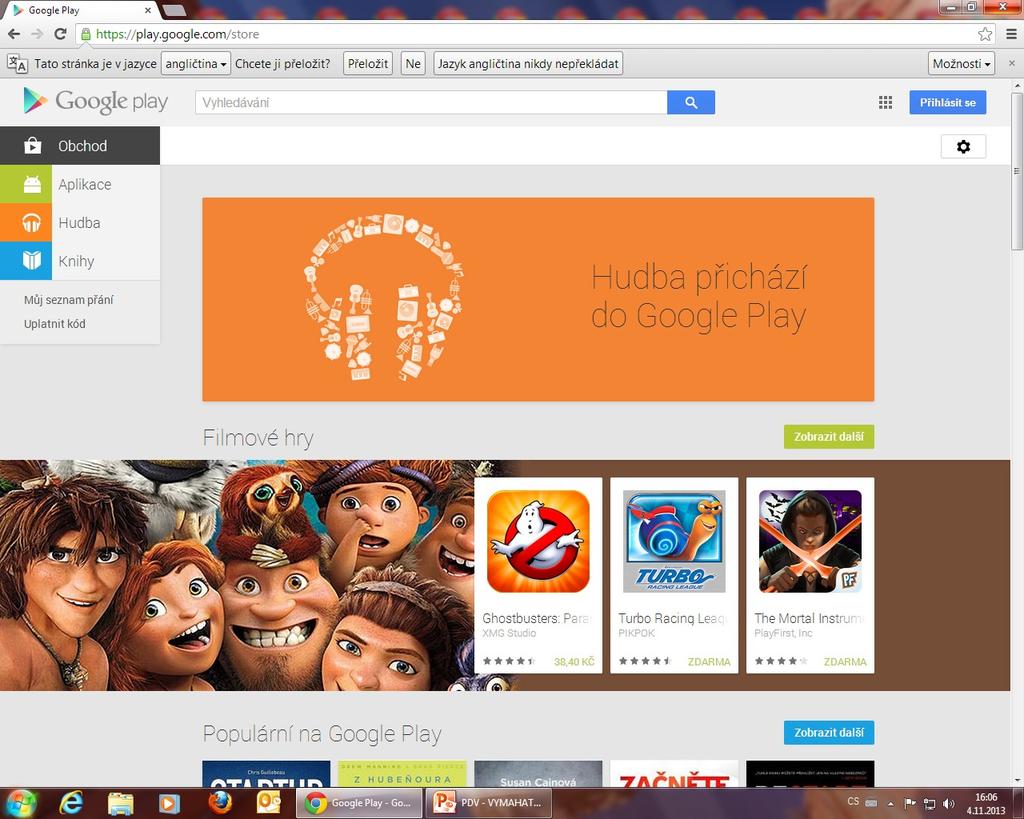Launch Firefox from the taskbar

[x=220, y=802]
